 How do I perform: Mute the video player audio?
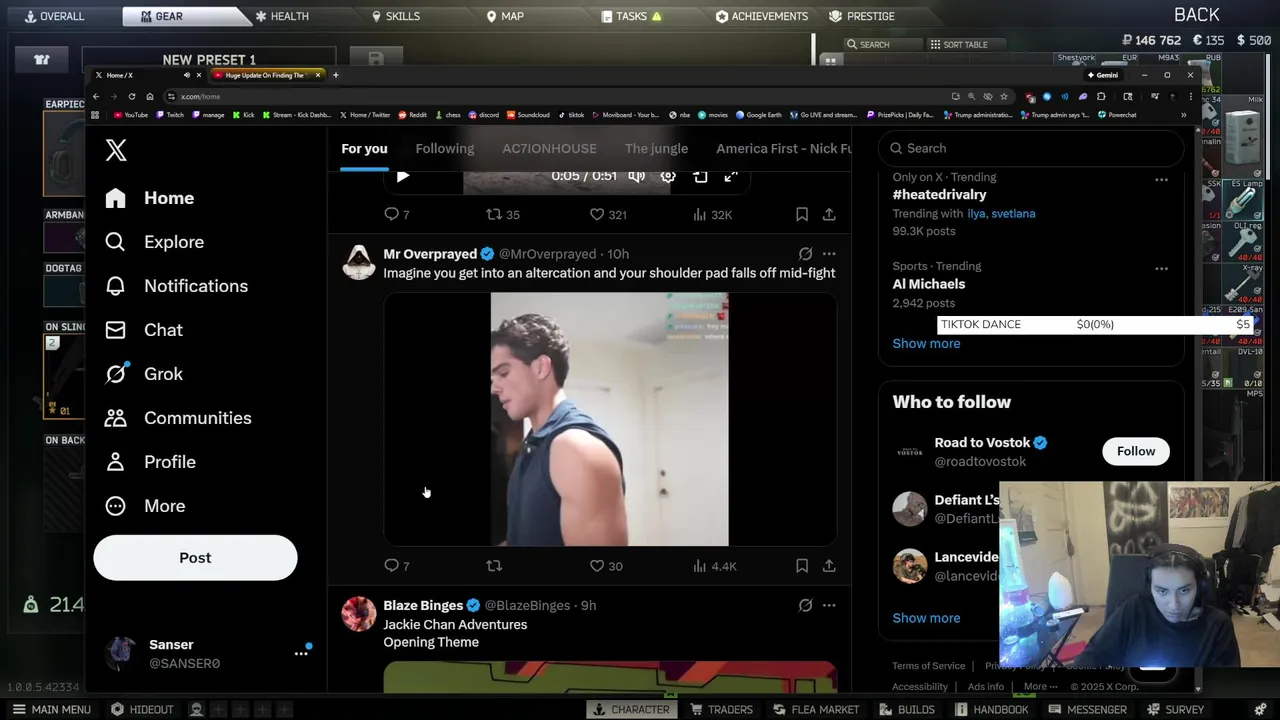point(636,176)
